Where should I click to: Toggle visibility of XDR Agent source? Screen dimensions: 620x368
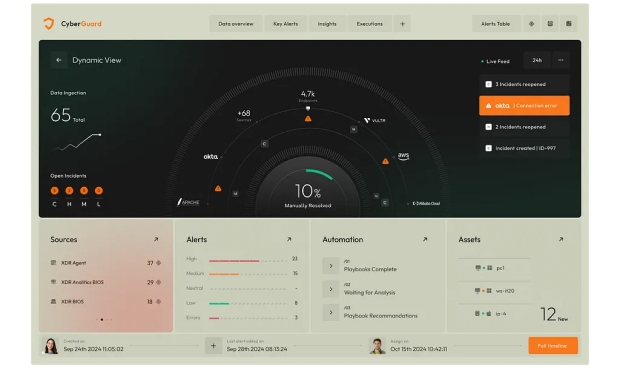(x=159, y=263)
